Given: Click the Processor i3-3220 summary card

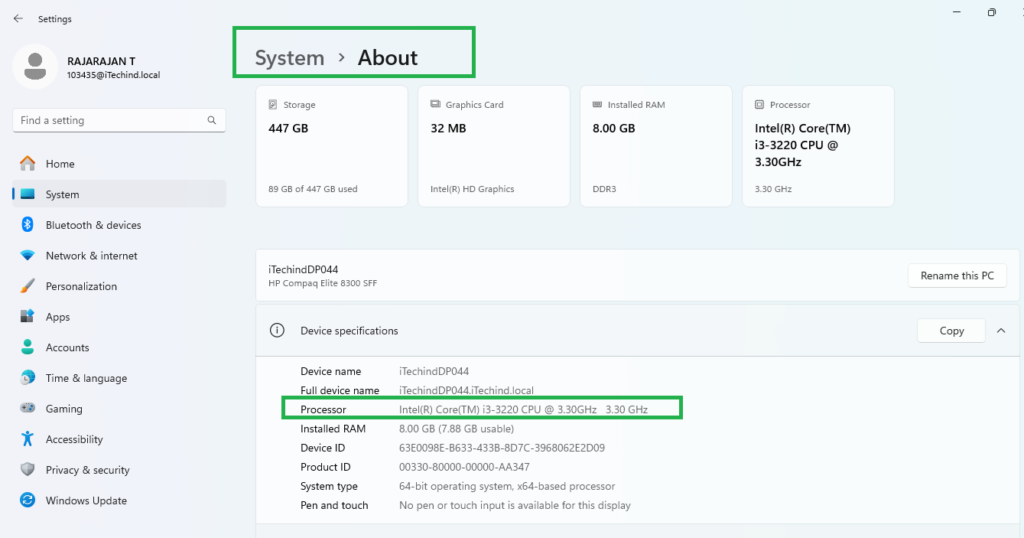Looking at the screenshot, I should [818, 146].
